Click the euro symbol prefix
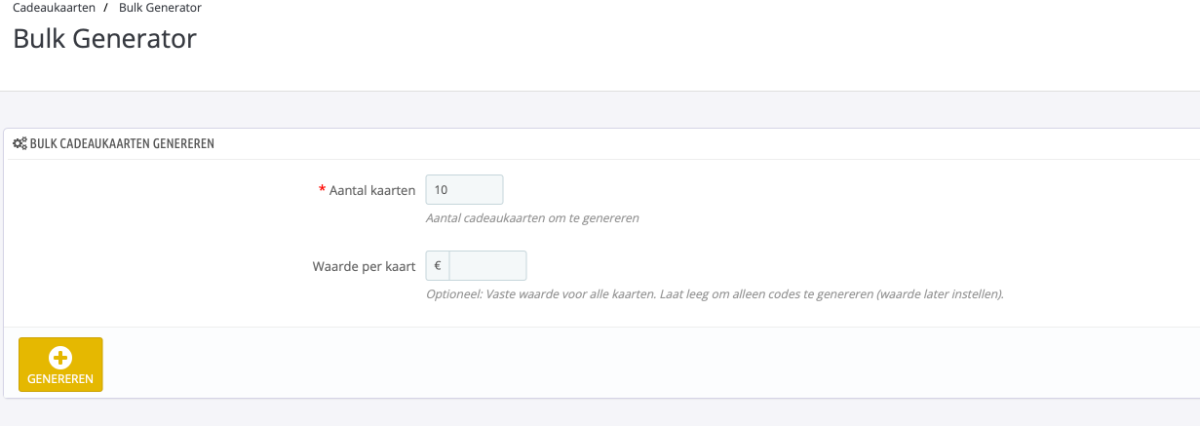The height and width of the screenshot is (426, 1200). [x=438, y=266]
